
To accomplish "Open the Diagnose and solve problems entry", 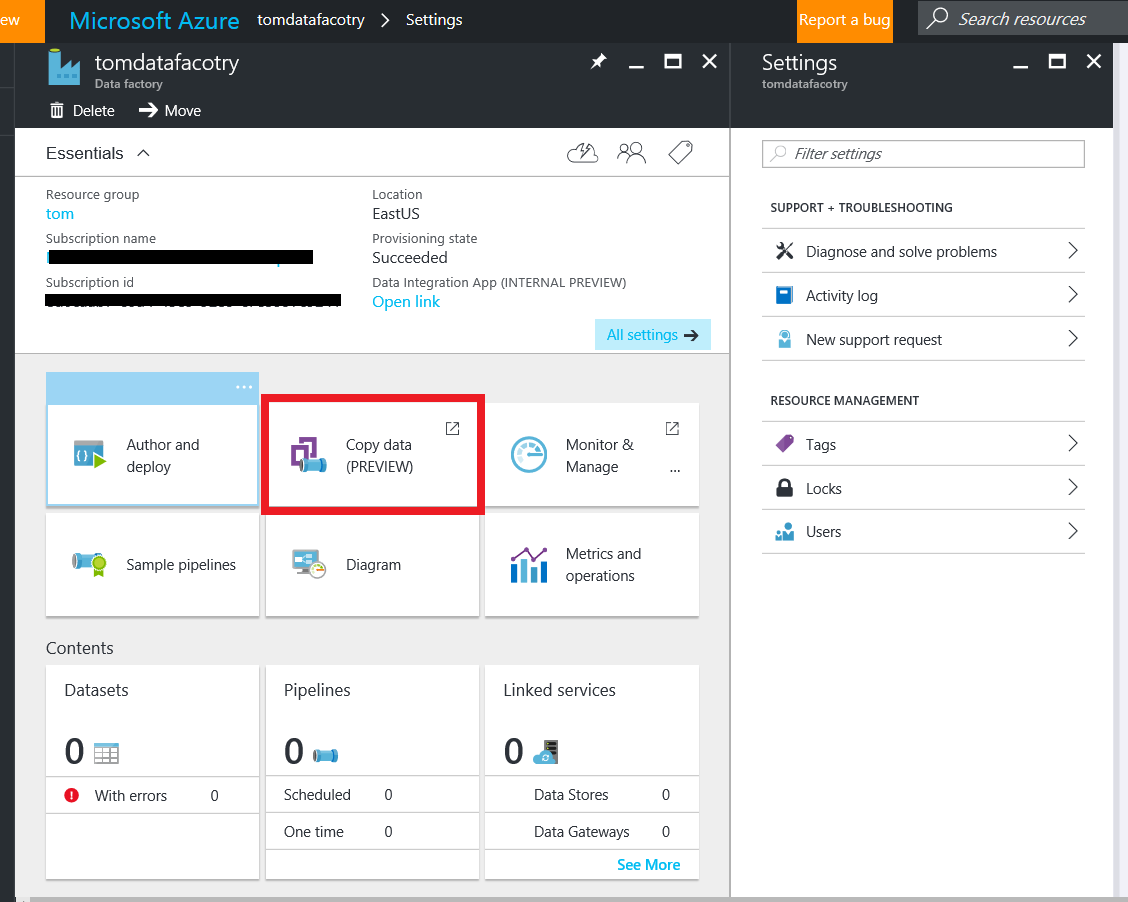I will tap(923, 251).
